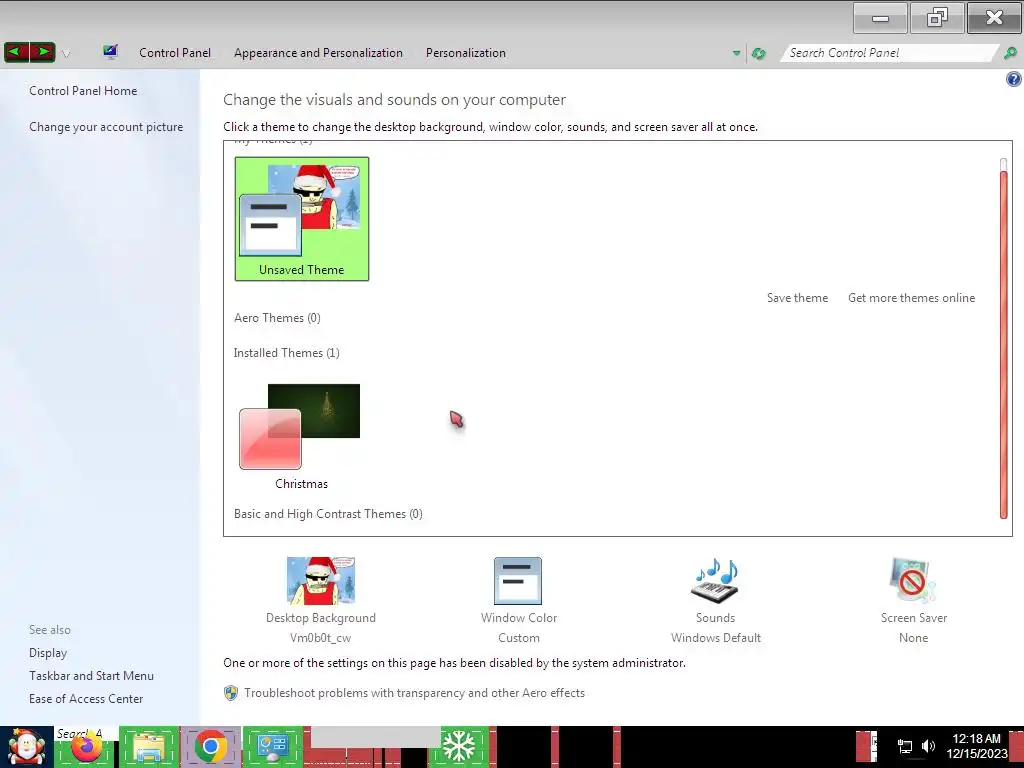Click the network tray icon
The image size is (1024, 768).
click(904, 746)
